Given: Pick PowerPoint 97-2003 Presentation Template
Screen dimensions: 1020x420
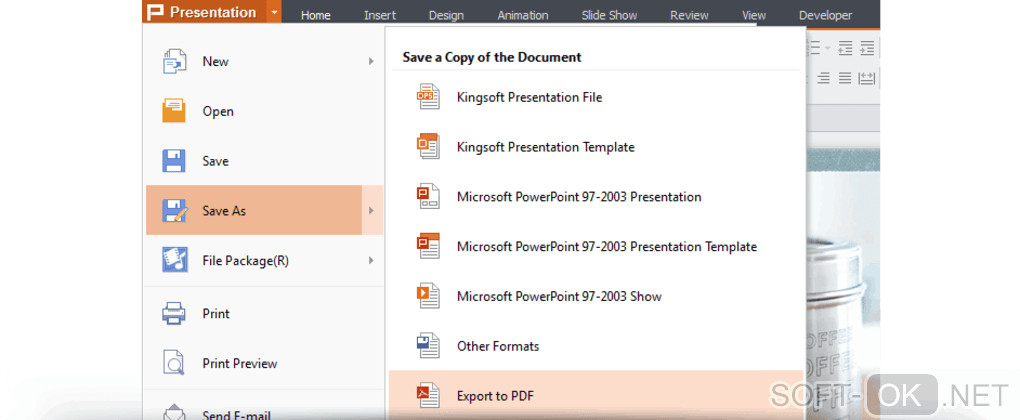Looking at the screenshot, I should tap(606, 246).
